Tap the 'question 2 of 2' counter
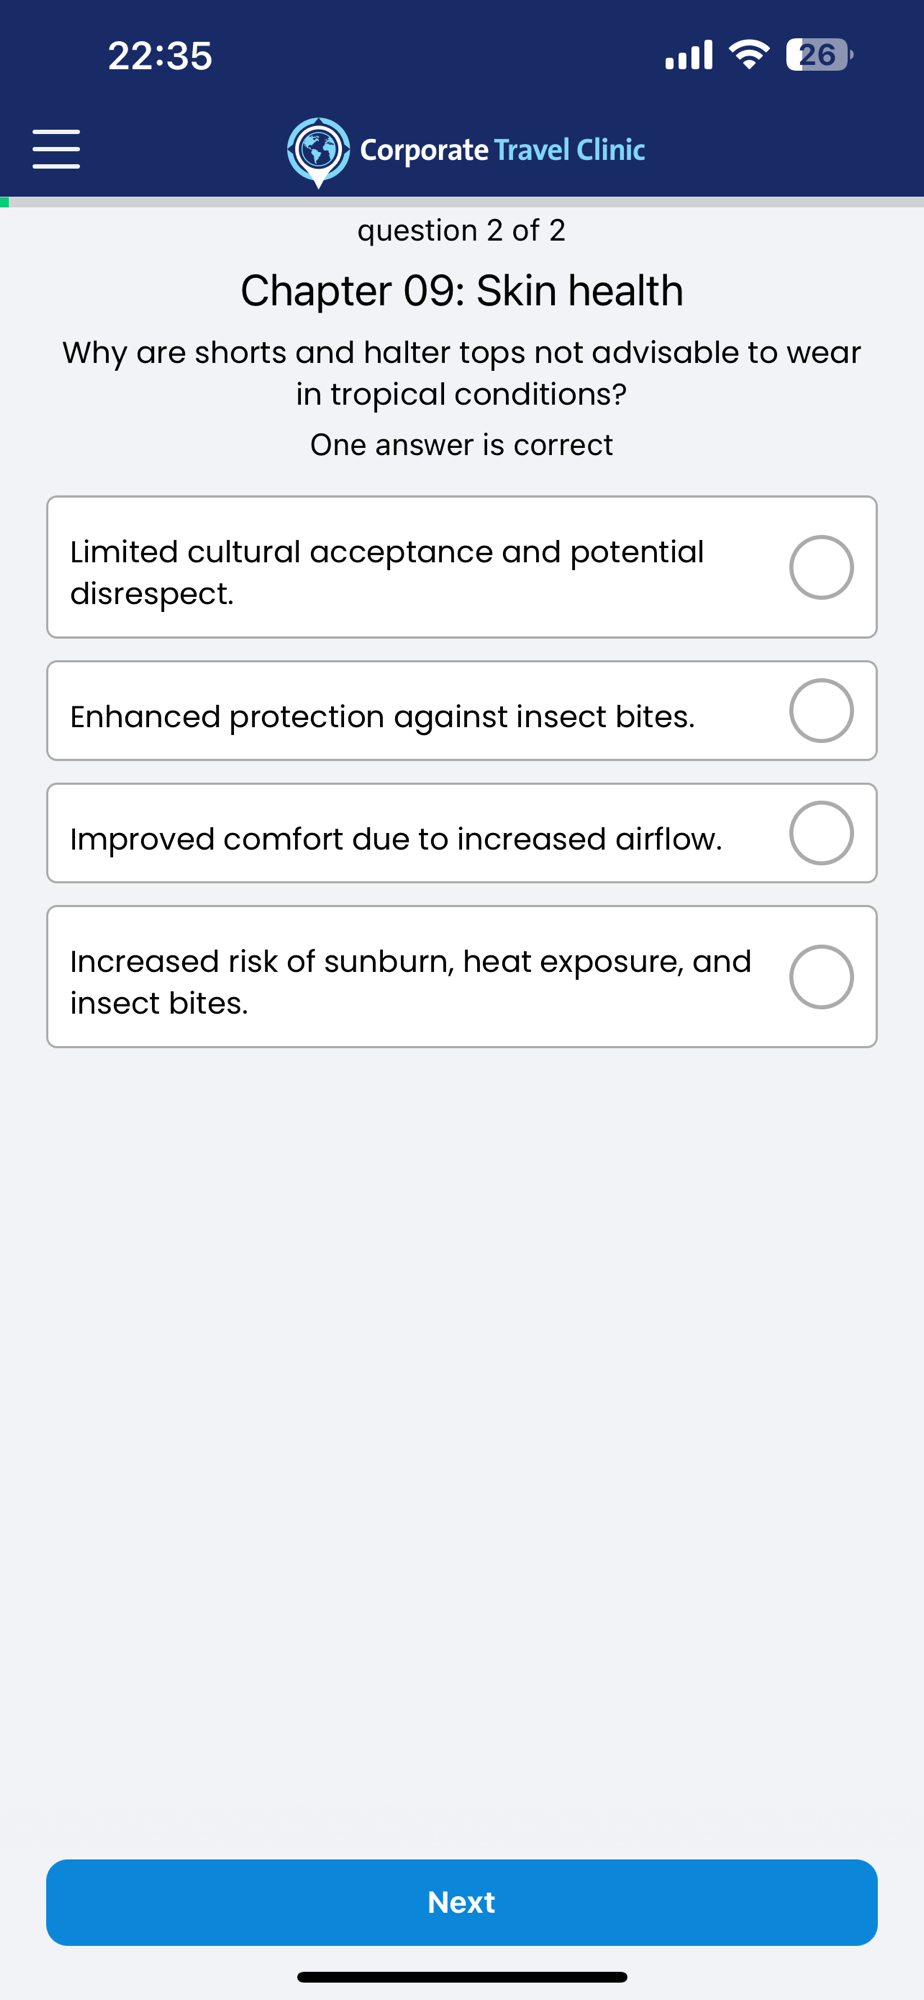 tap(462, 231)
